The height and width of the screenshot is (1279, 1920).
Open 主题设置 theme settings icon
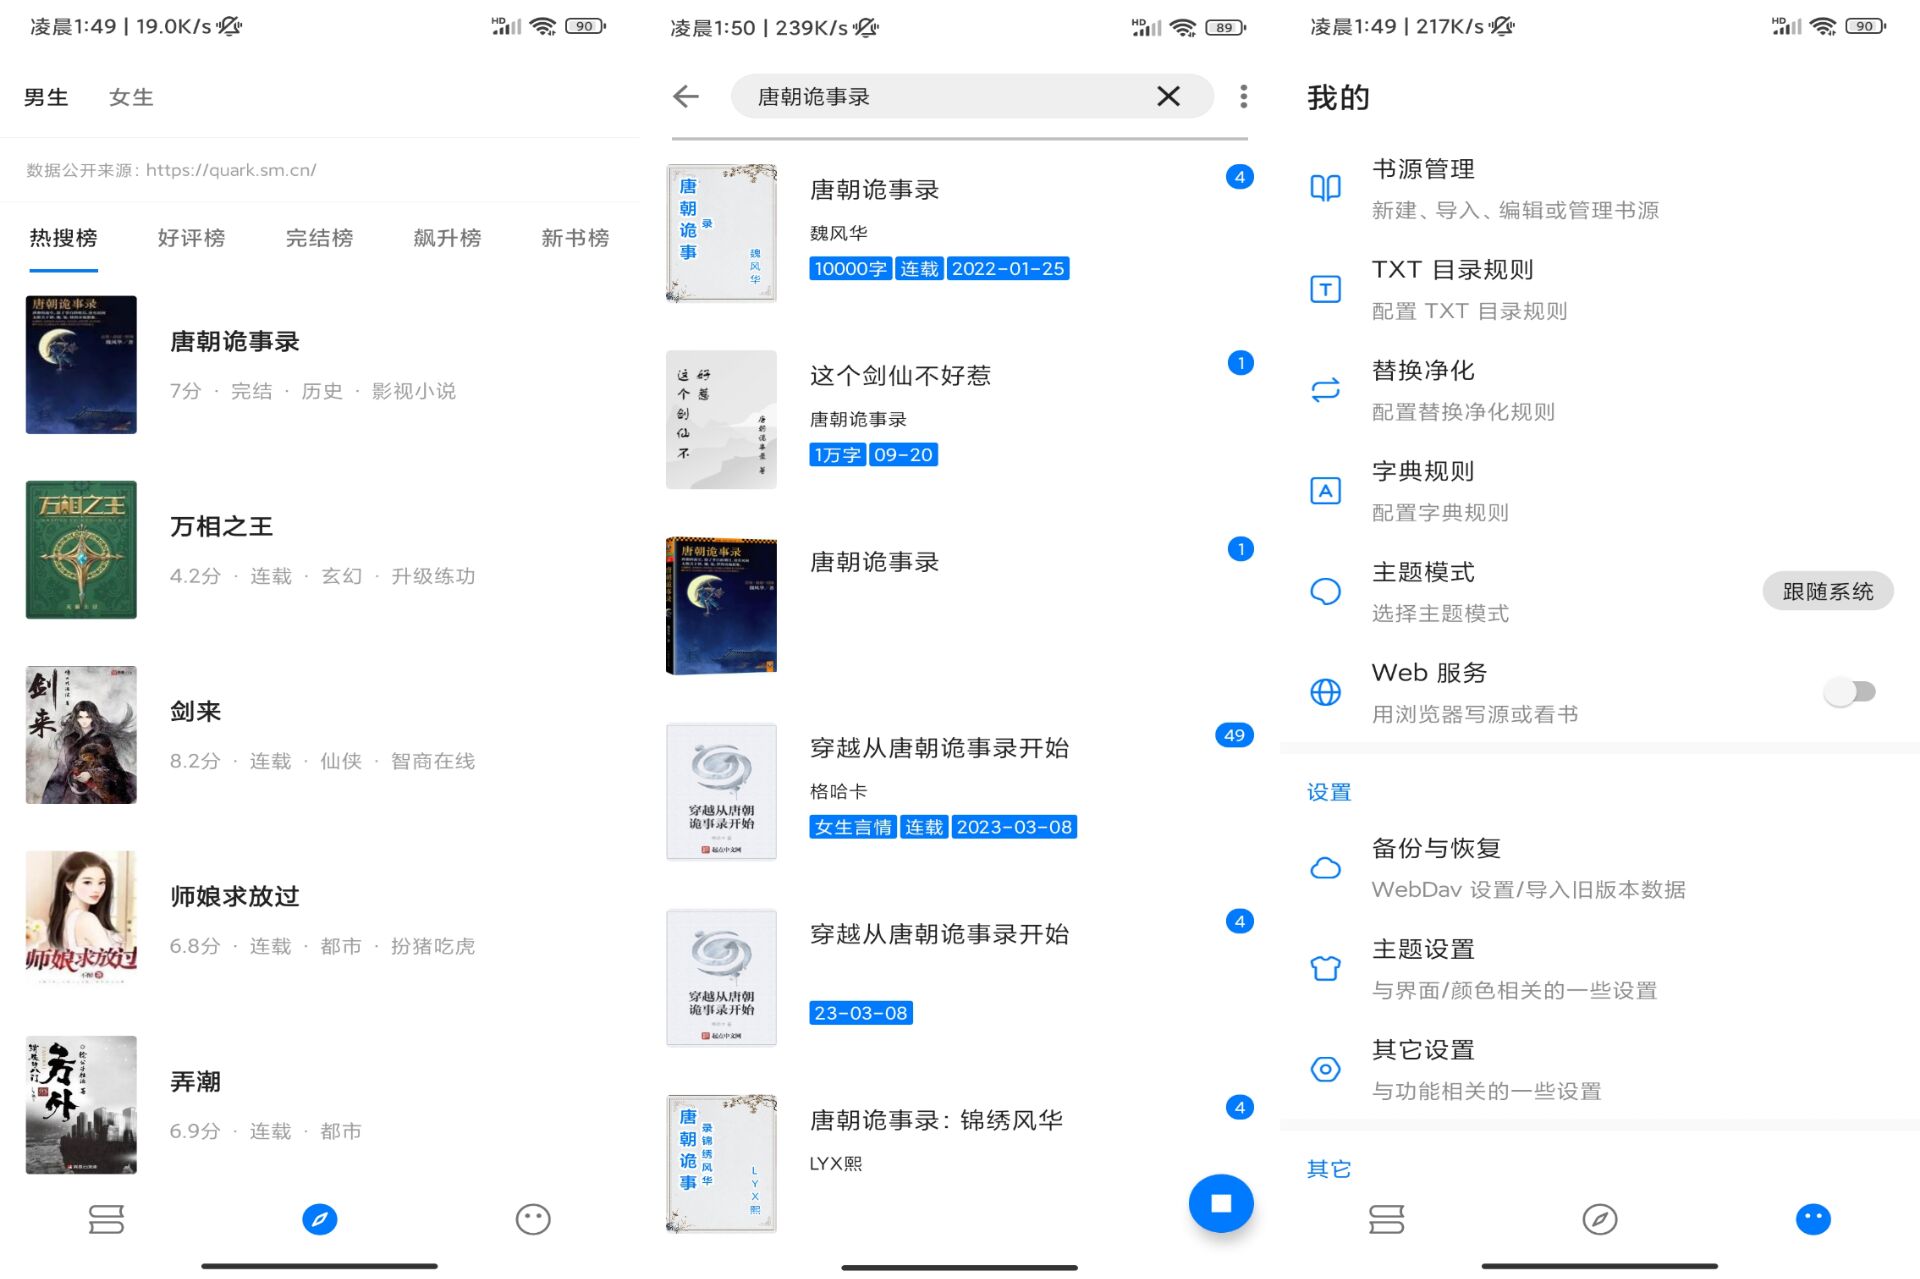tap(1325, 968)
